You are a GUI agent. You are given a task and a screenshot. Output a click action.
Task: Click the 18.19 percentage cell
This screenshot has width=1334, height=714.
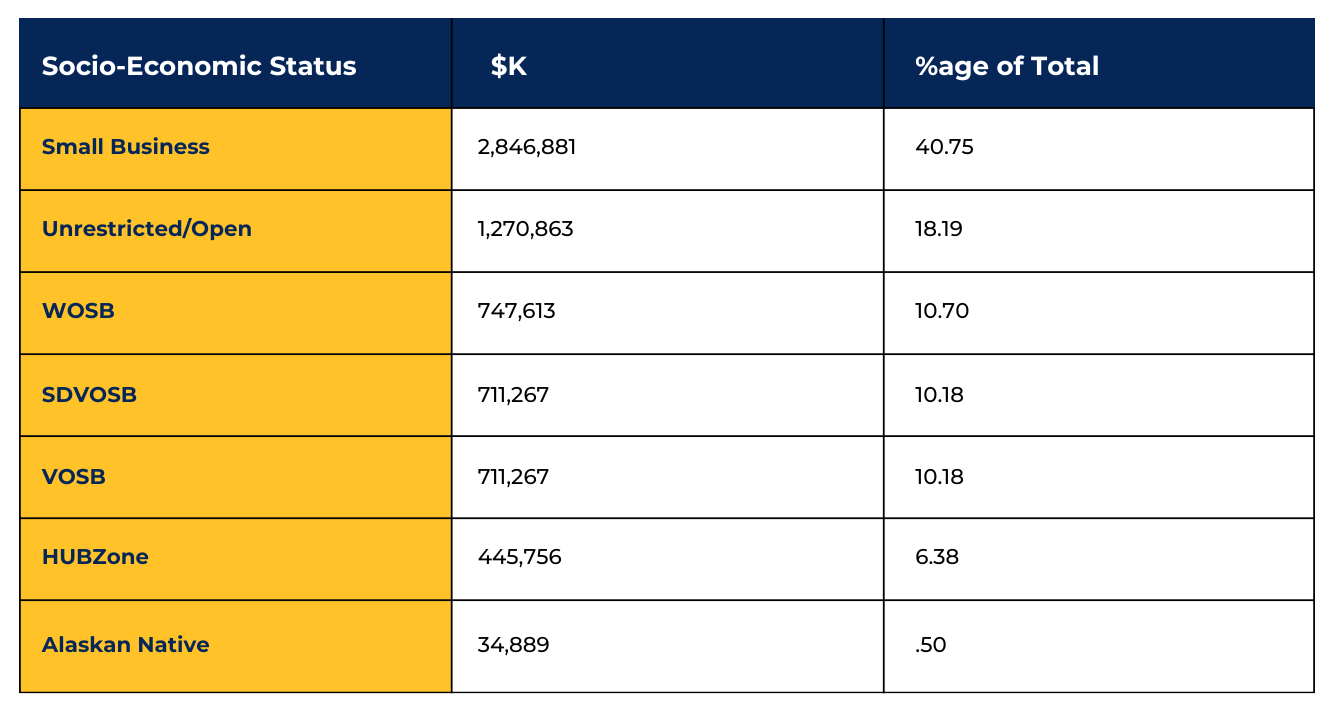(940, 229)
